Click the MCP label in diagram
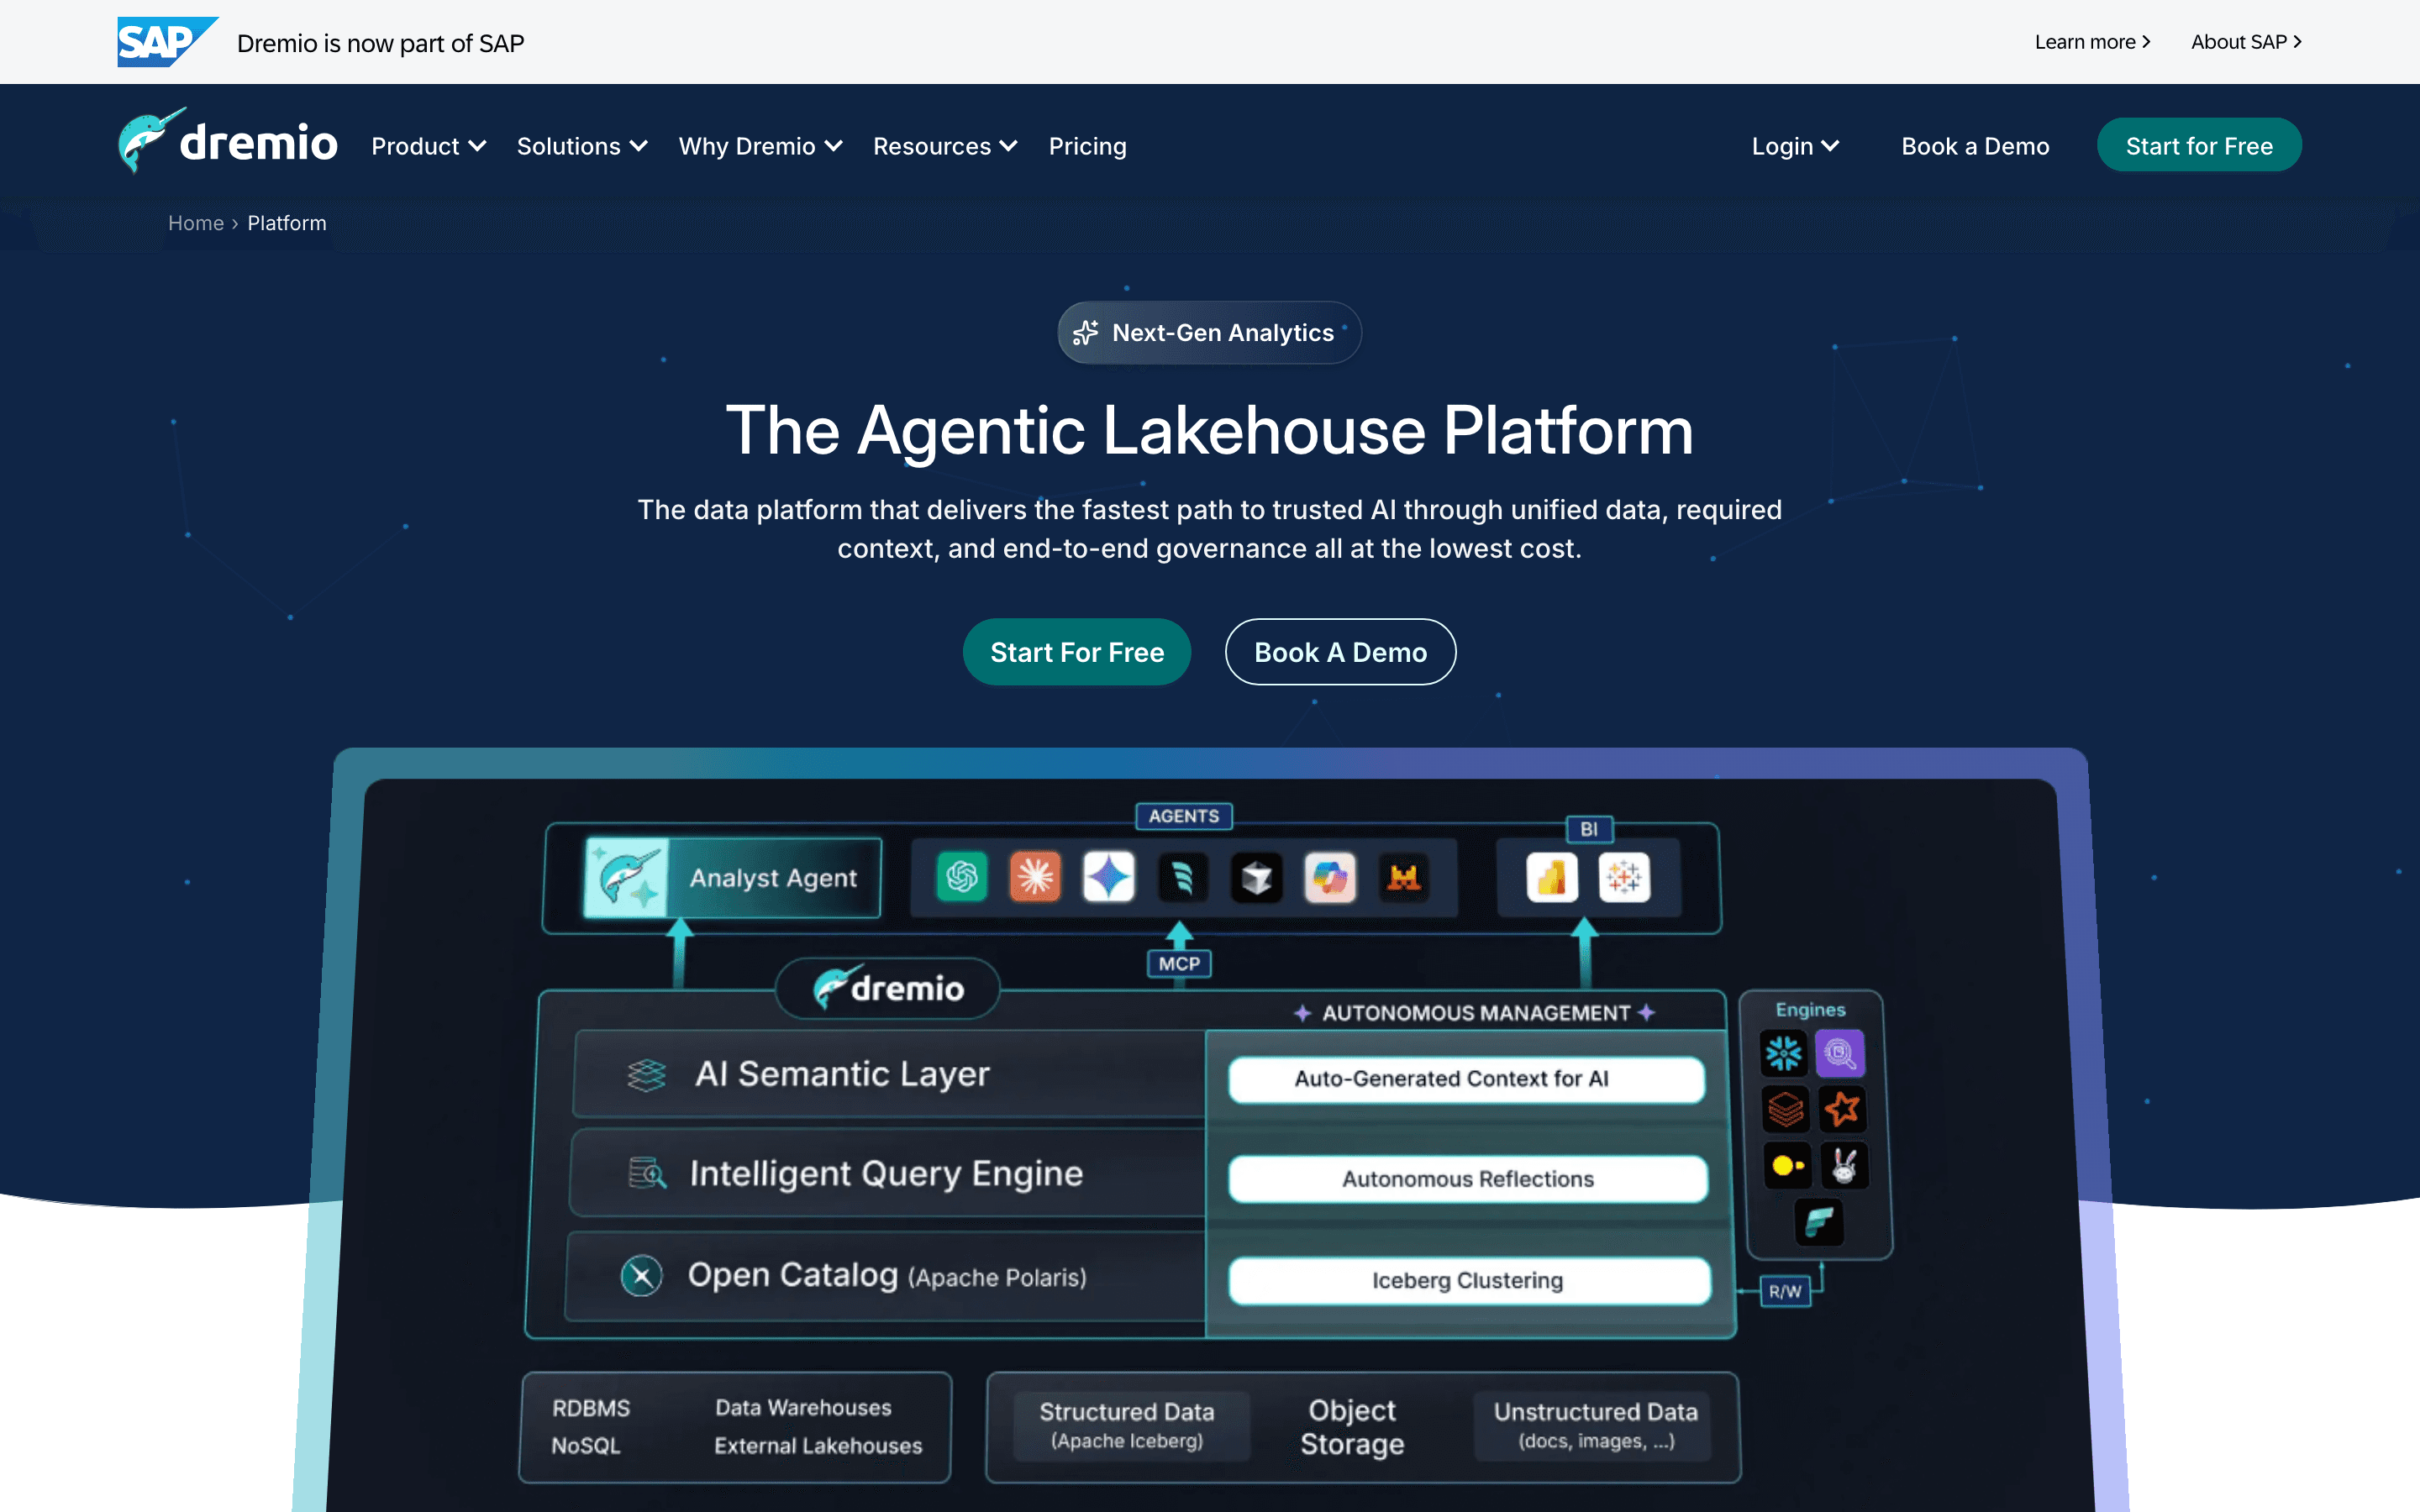The width and height of the screenshot is (2420, 1512). (1179, 964)
